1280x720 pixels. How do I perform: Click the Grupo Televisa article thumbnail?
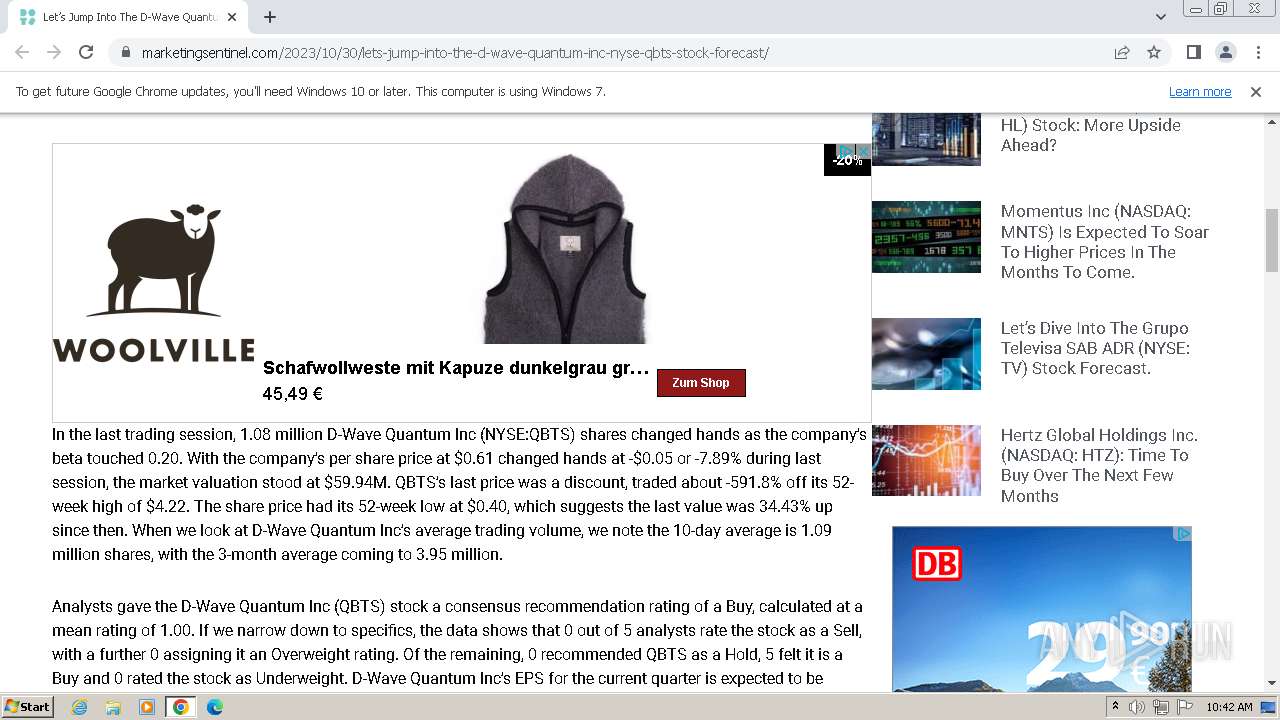tap(926, 354)
